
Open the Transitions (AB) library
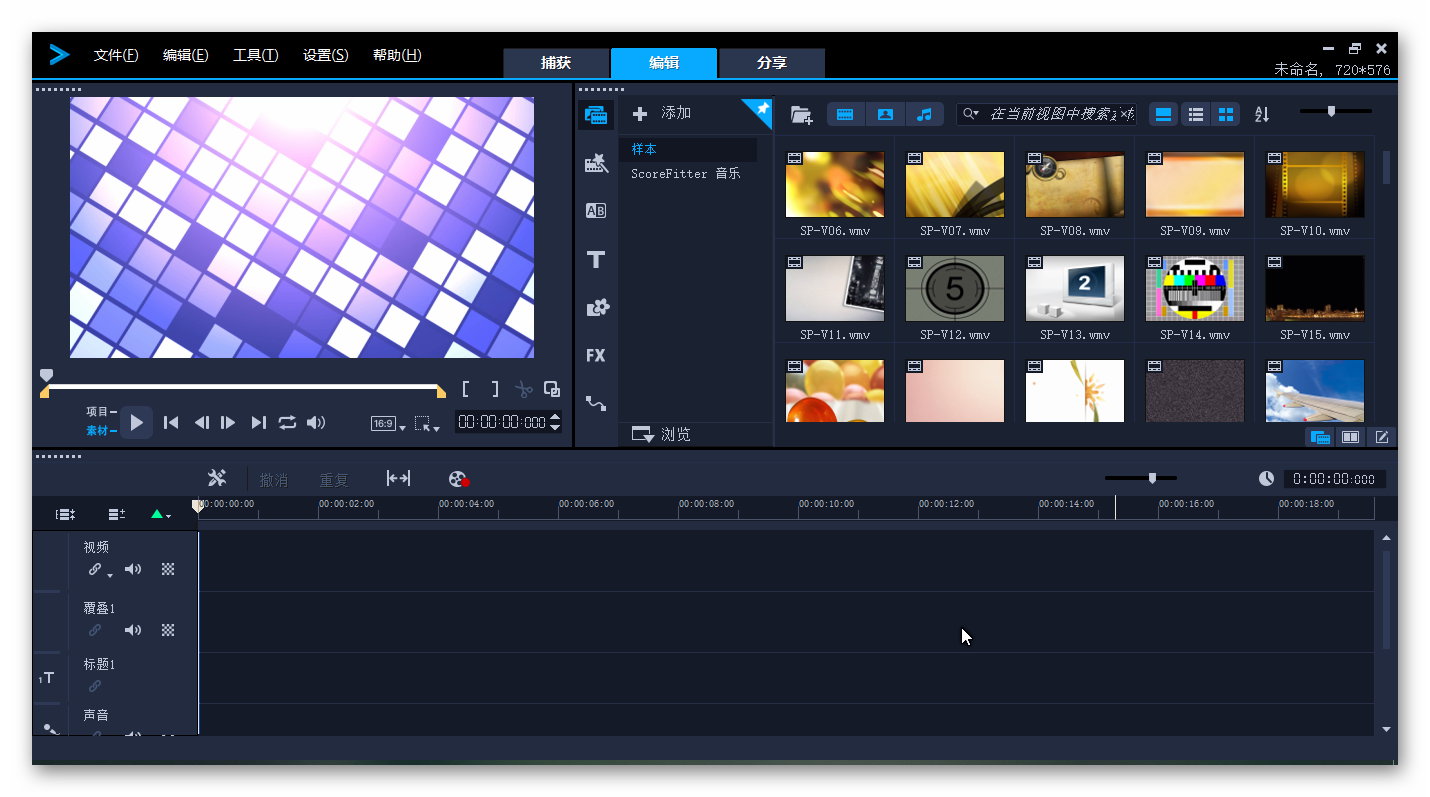pyautogui.click(x=596, y=211)
